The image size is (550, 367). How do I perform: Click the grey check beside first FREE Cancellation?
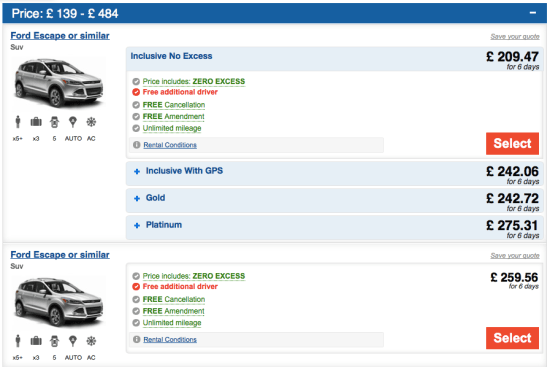coord(136,105)
